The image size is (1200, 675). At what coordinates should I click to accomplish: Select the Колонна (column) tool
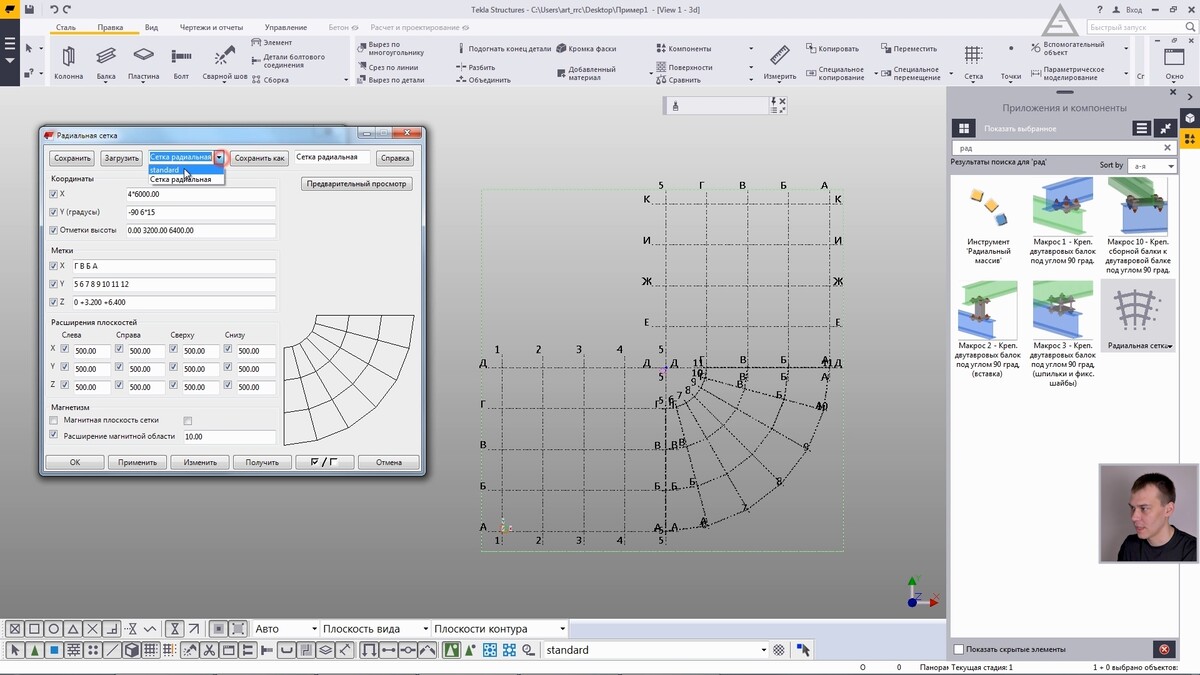click(68, 58)
